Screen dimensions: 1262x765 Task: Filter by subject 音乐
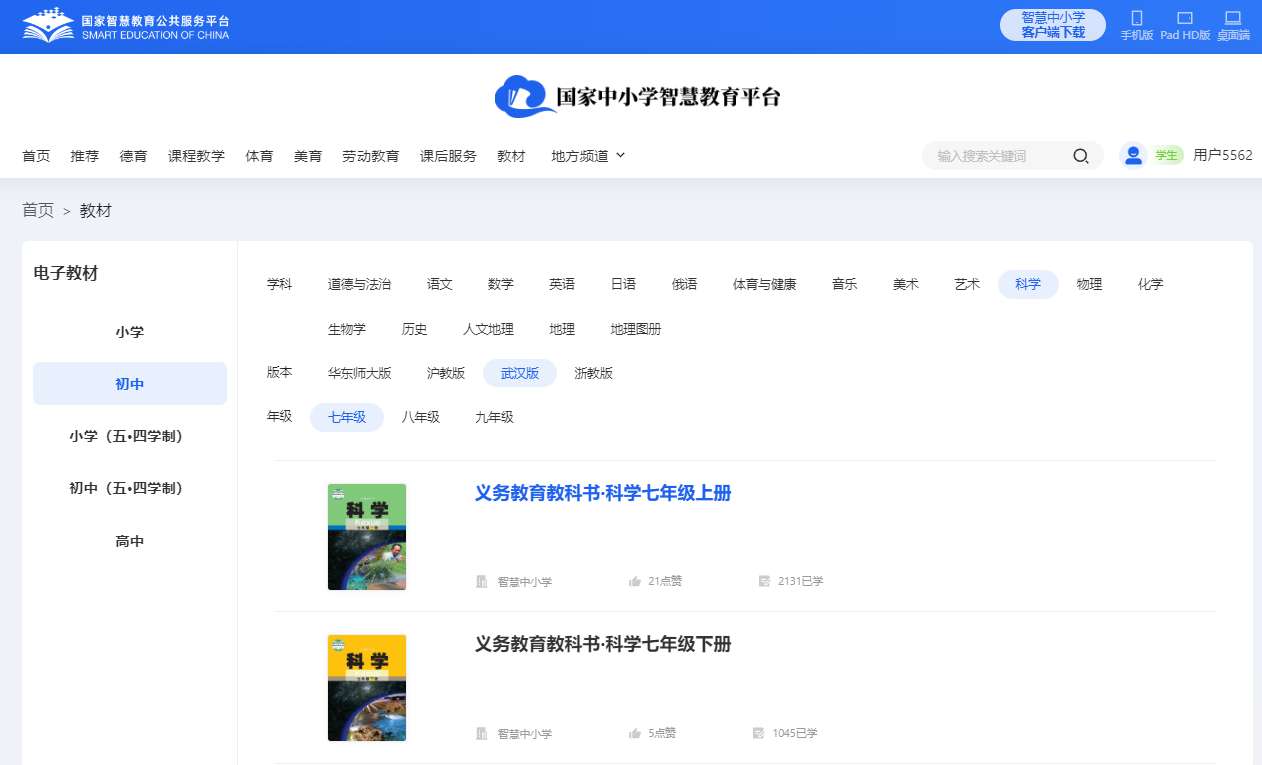845,284
